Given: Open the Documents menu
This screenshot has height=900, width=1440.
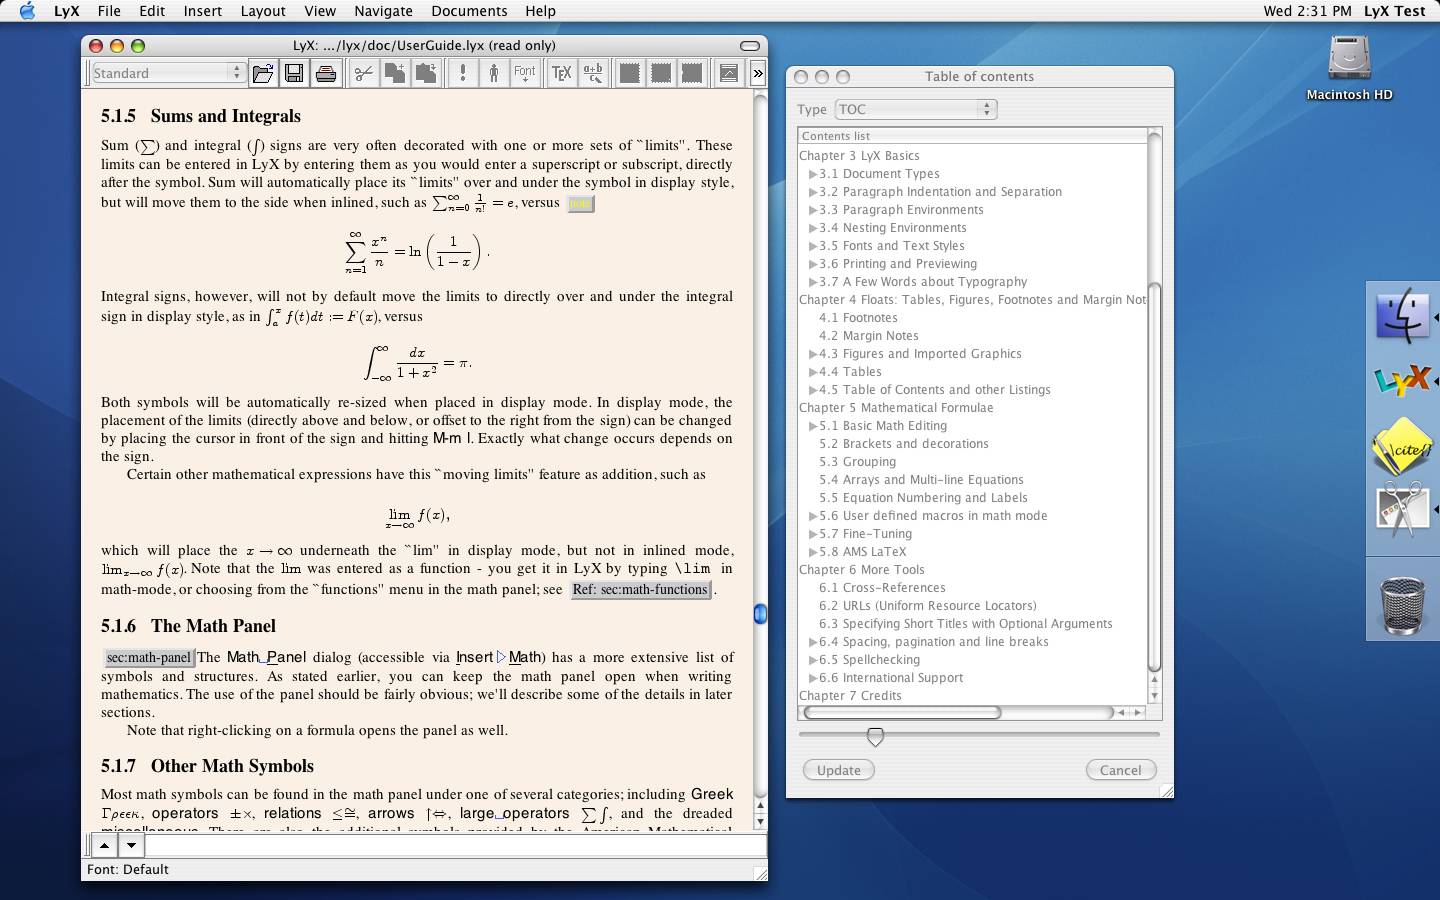Looking at the screenshot, I should (x=469, y=11).
